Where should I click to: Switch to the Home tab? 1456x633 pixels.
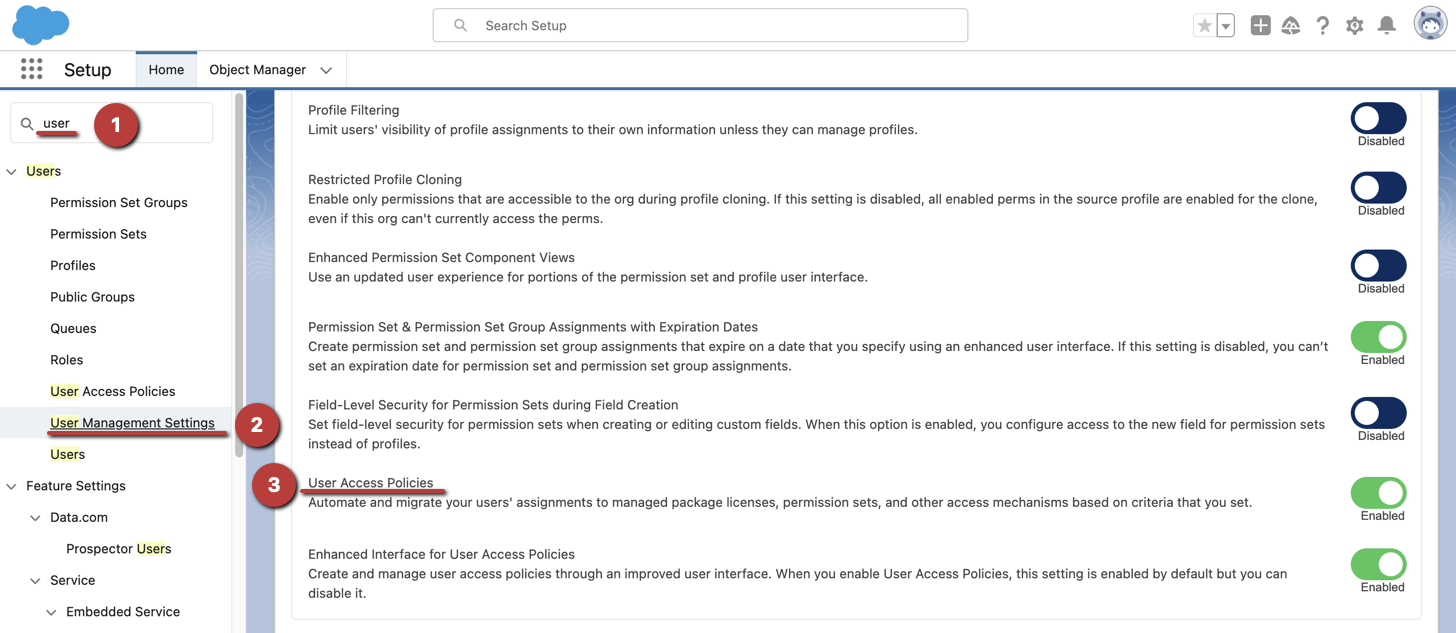[x=166, y=69]
